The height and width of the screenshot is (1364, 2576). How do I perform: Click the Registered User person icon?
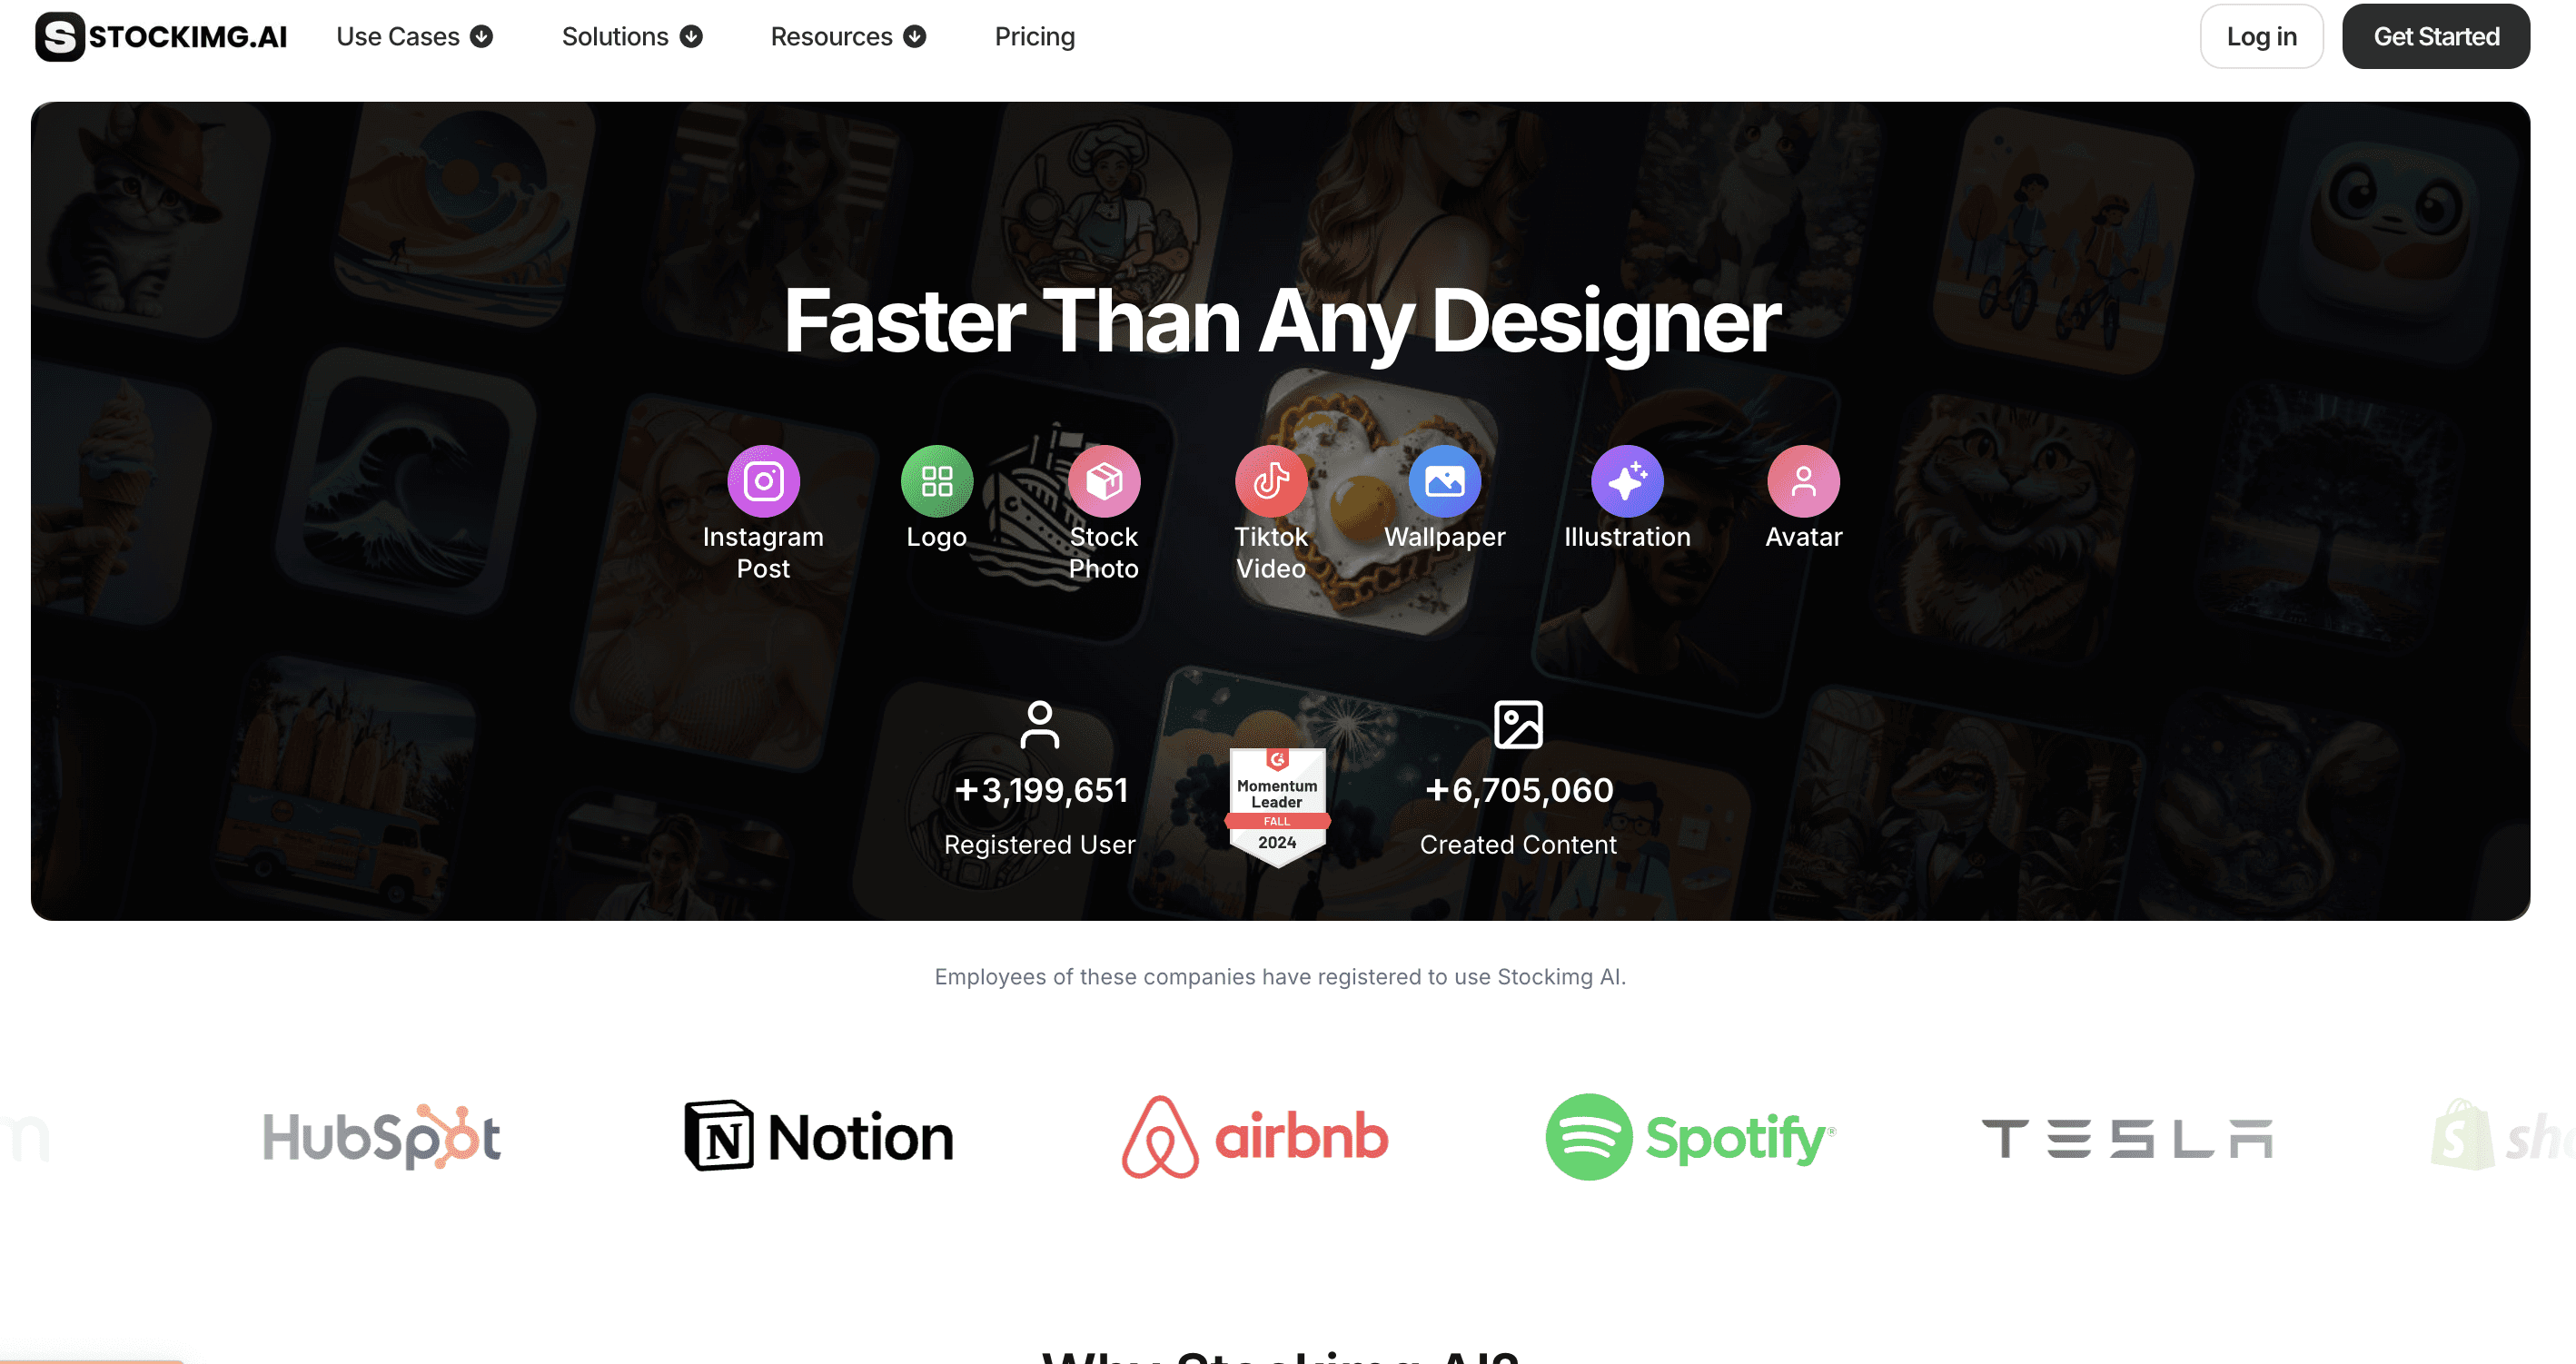click(x=1039, y=725)
